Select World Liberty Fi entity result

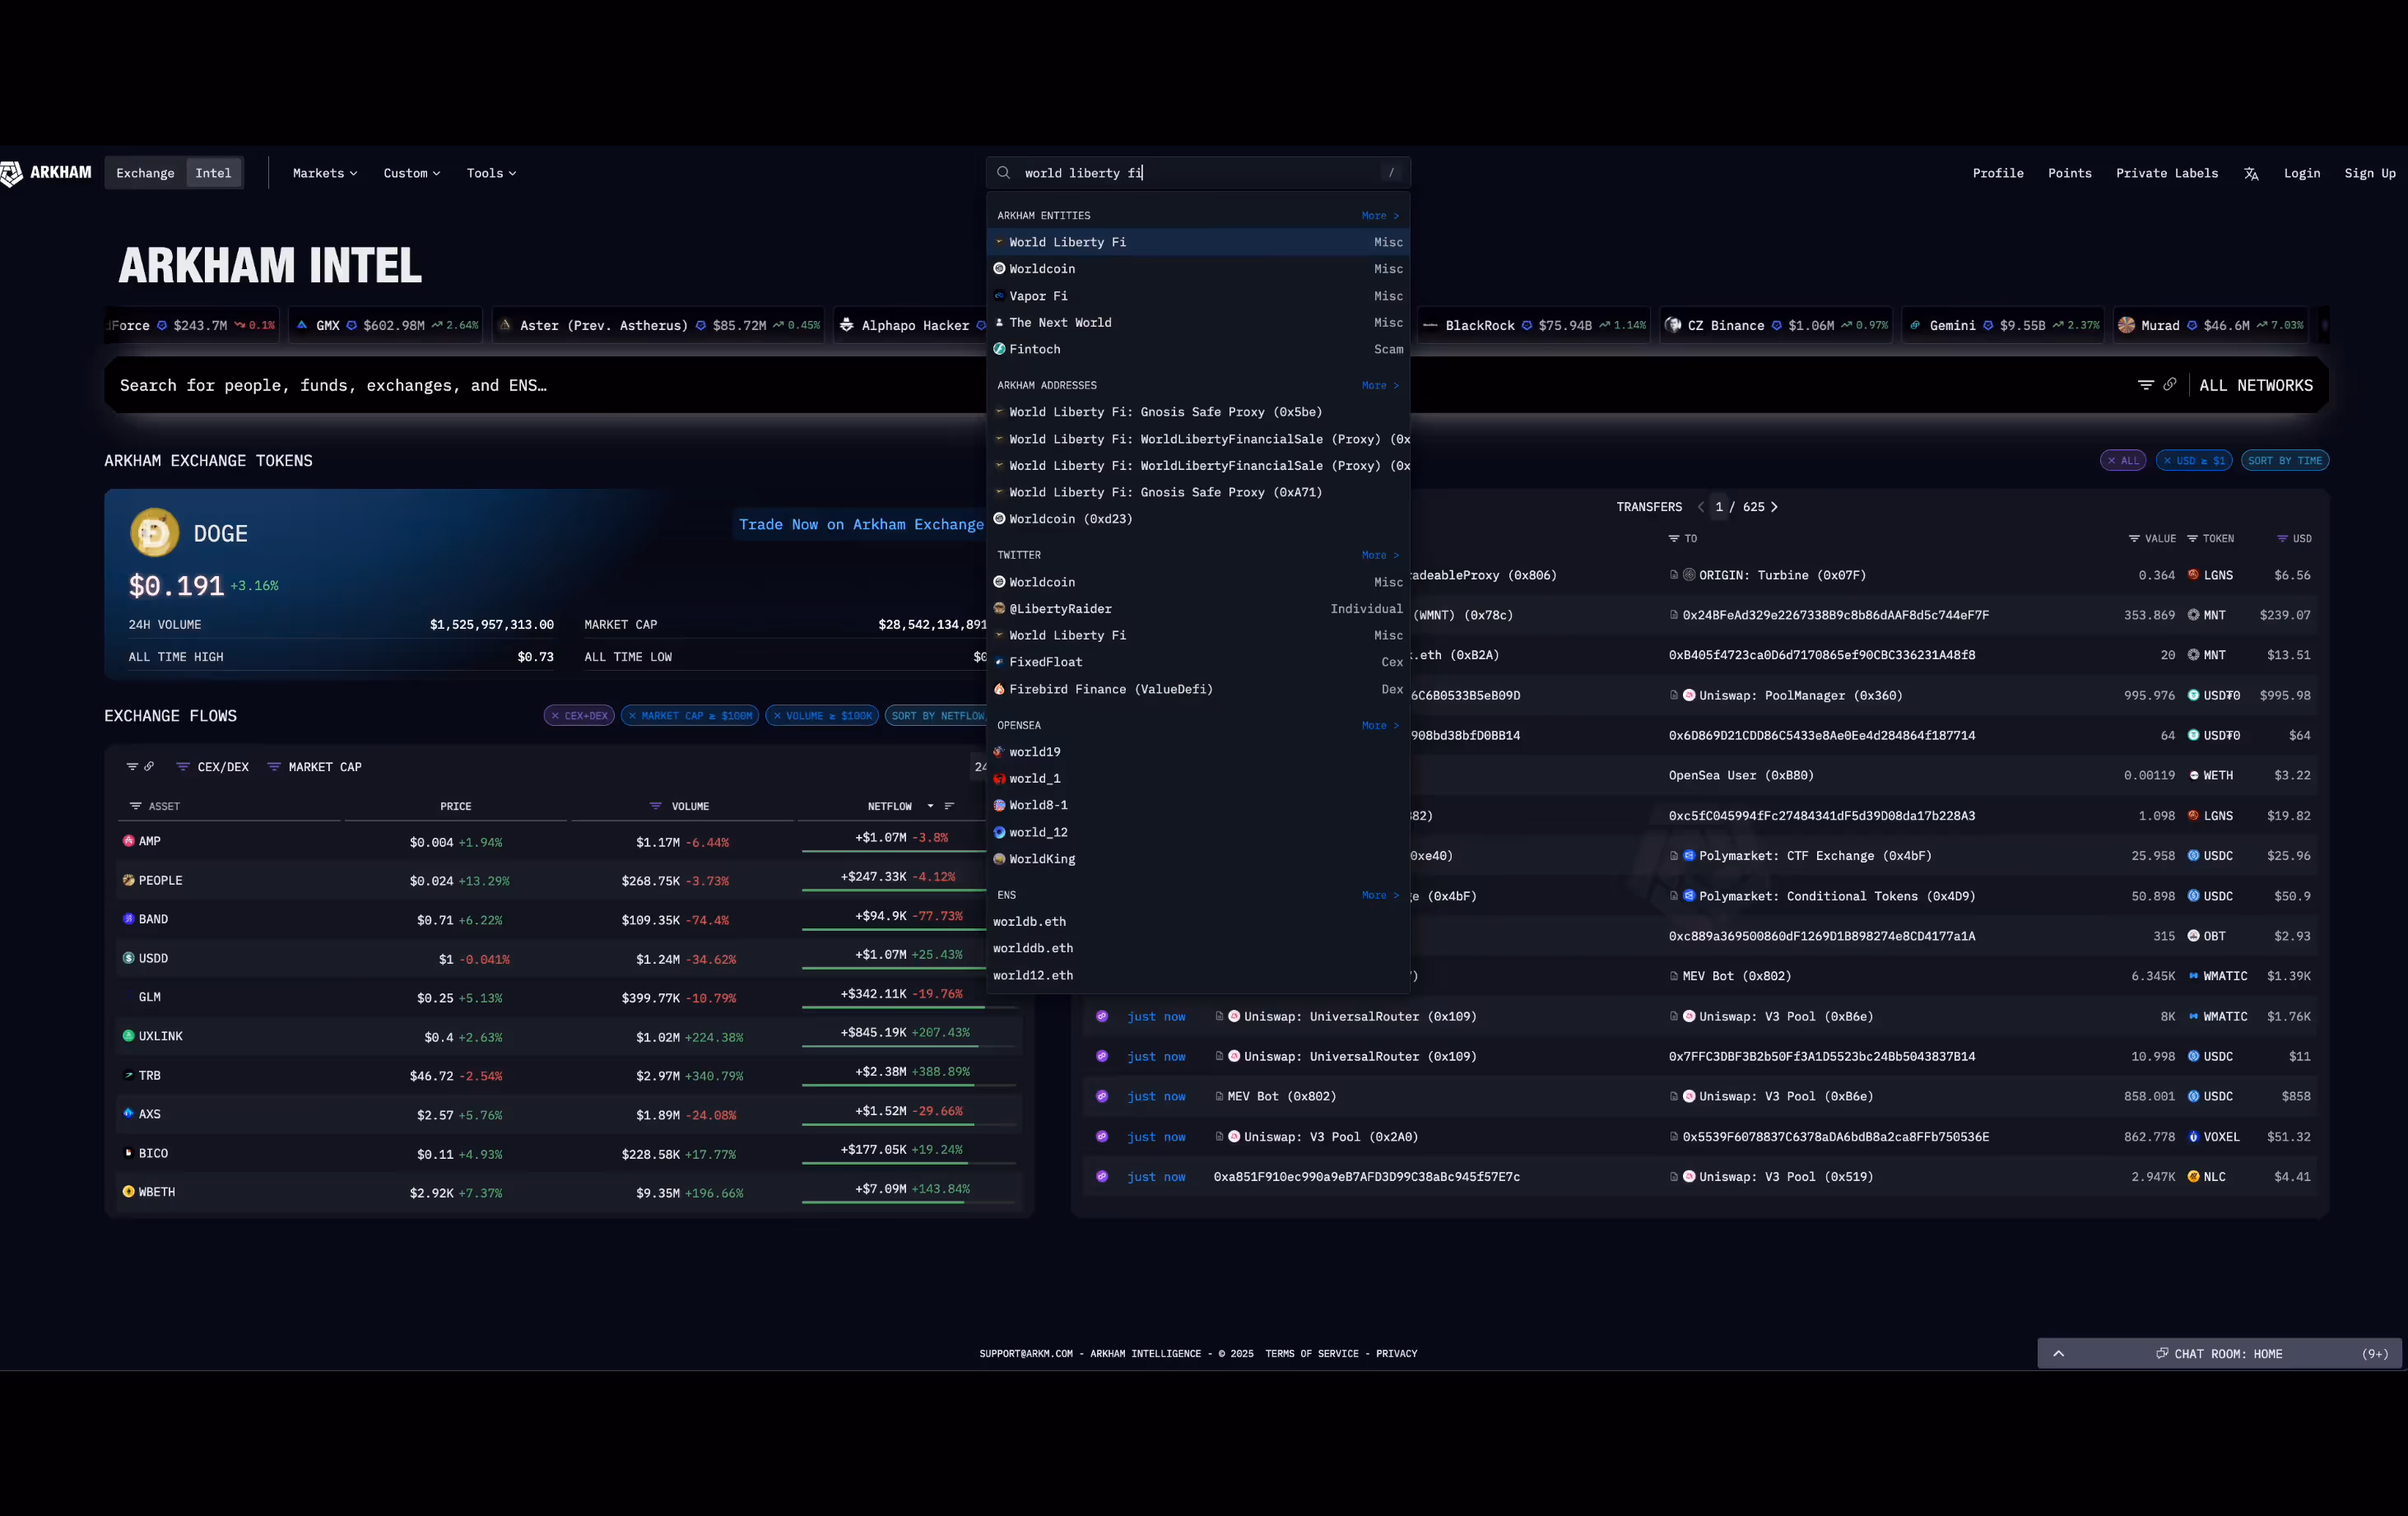(1067, 242)
